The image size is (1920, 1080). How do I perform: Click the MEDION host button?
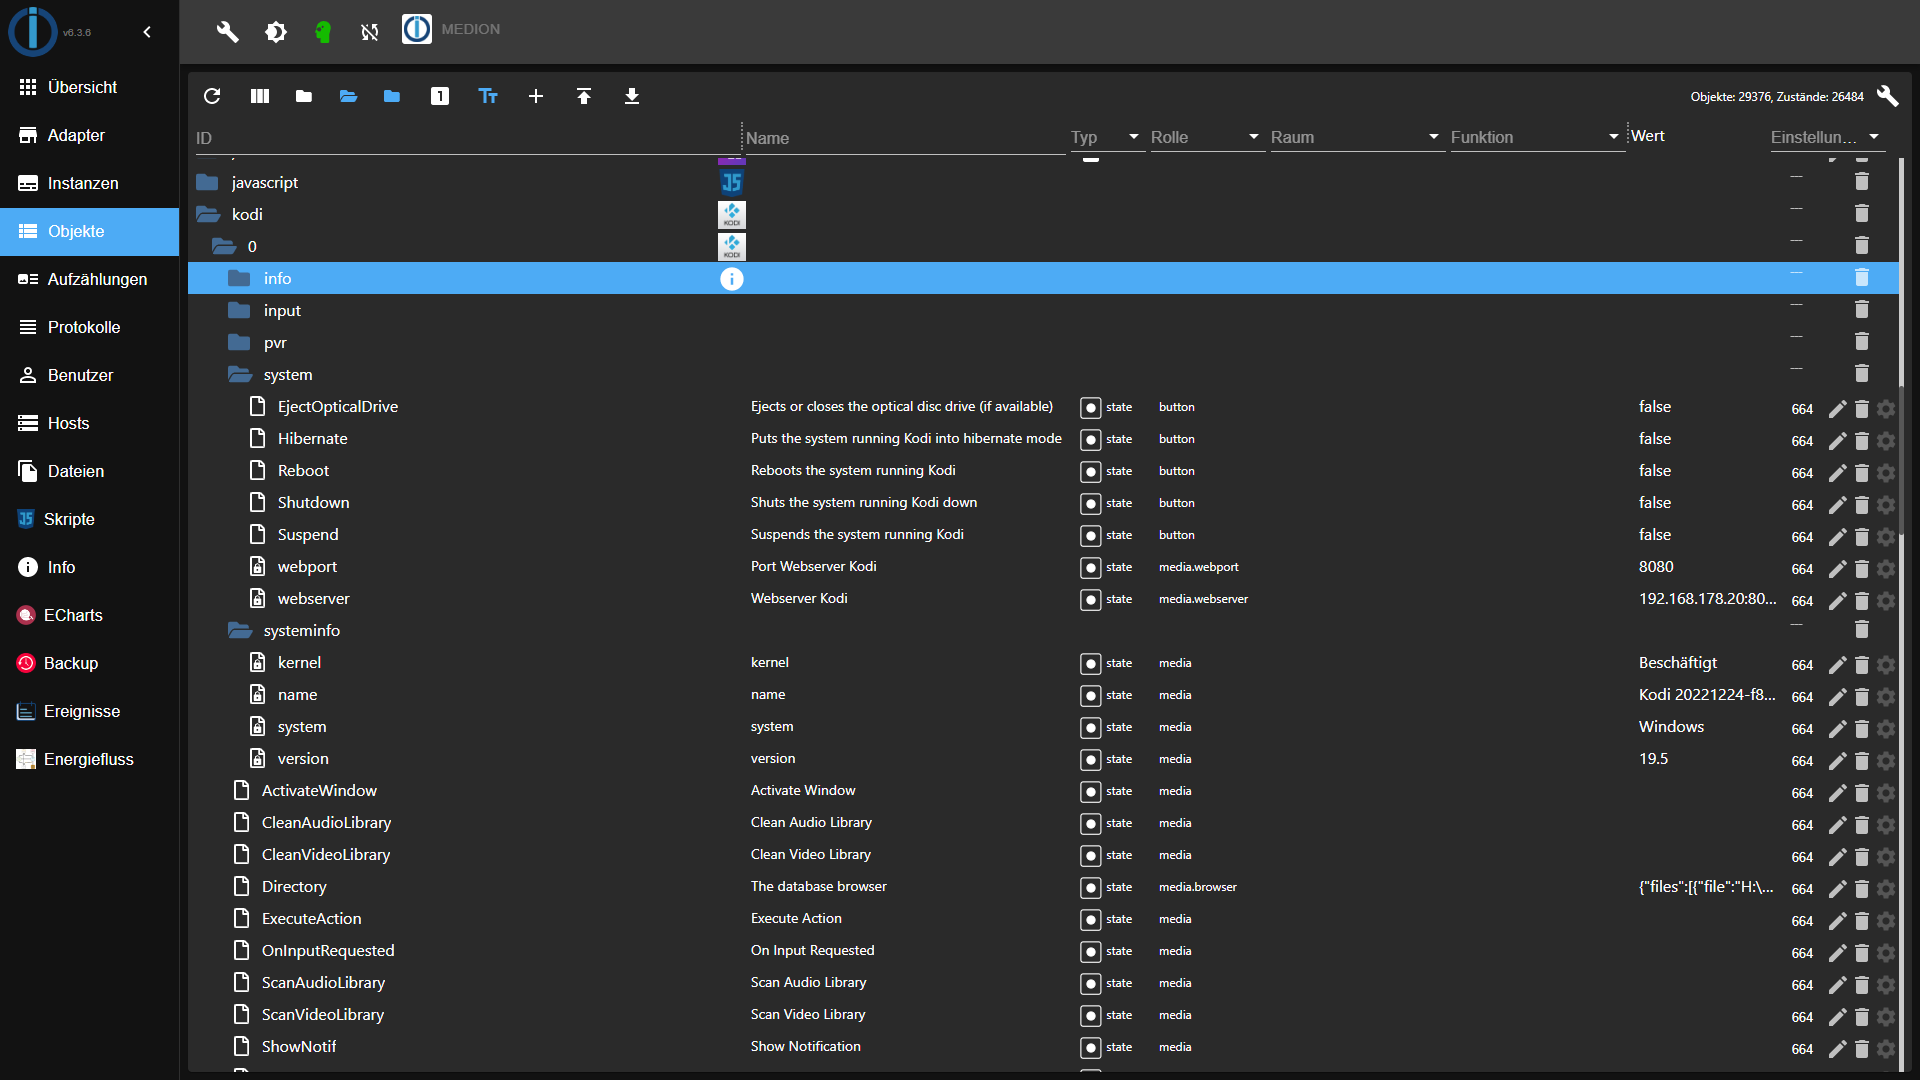452,29
